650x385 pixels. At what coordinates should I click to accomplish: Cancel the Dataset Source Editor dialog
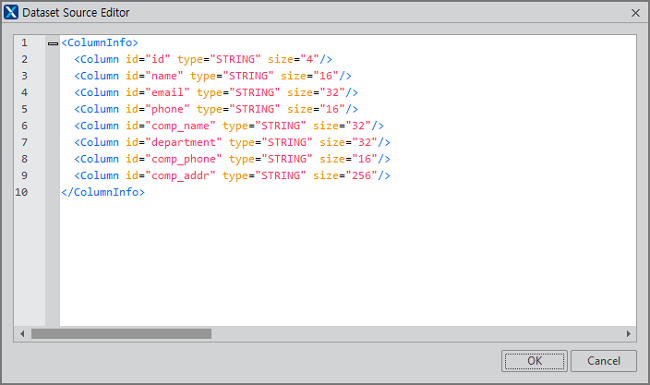point(604,361)
